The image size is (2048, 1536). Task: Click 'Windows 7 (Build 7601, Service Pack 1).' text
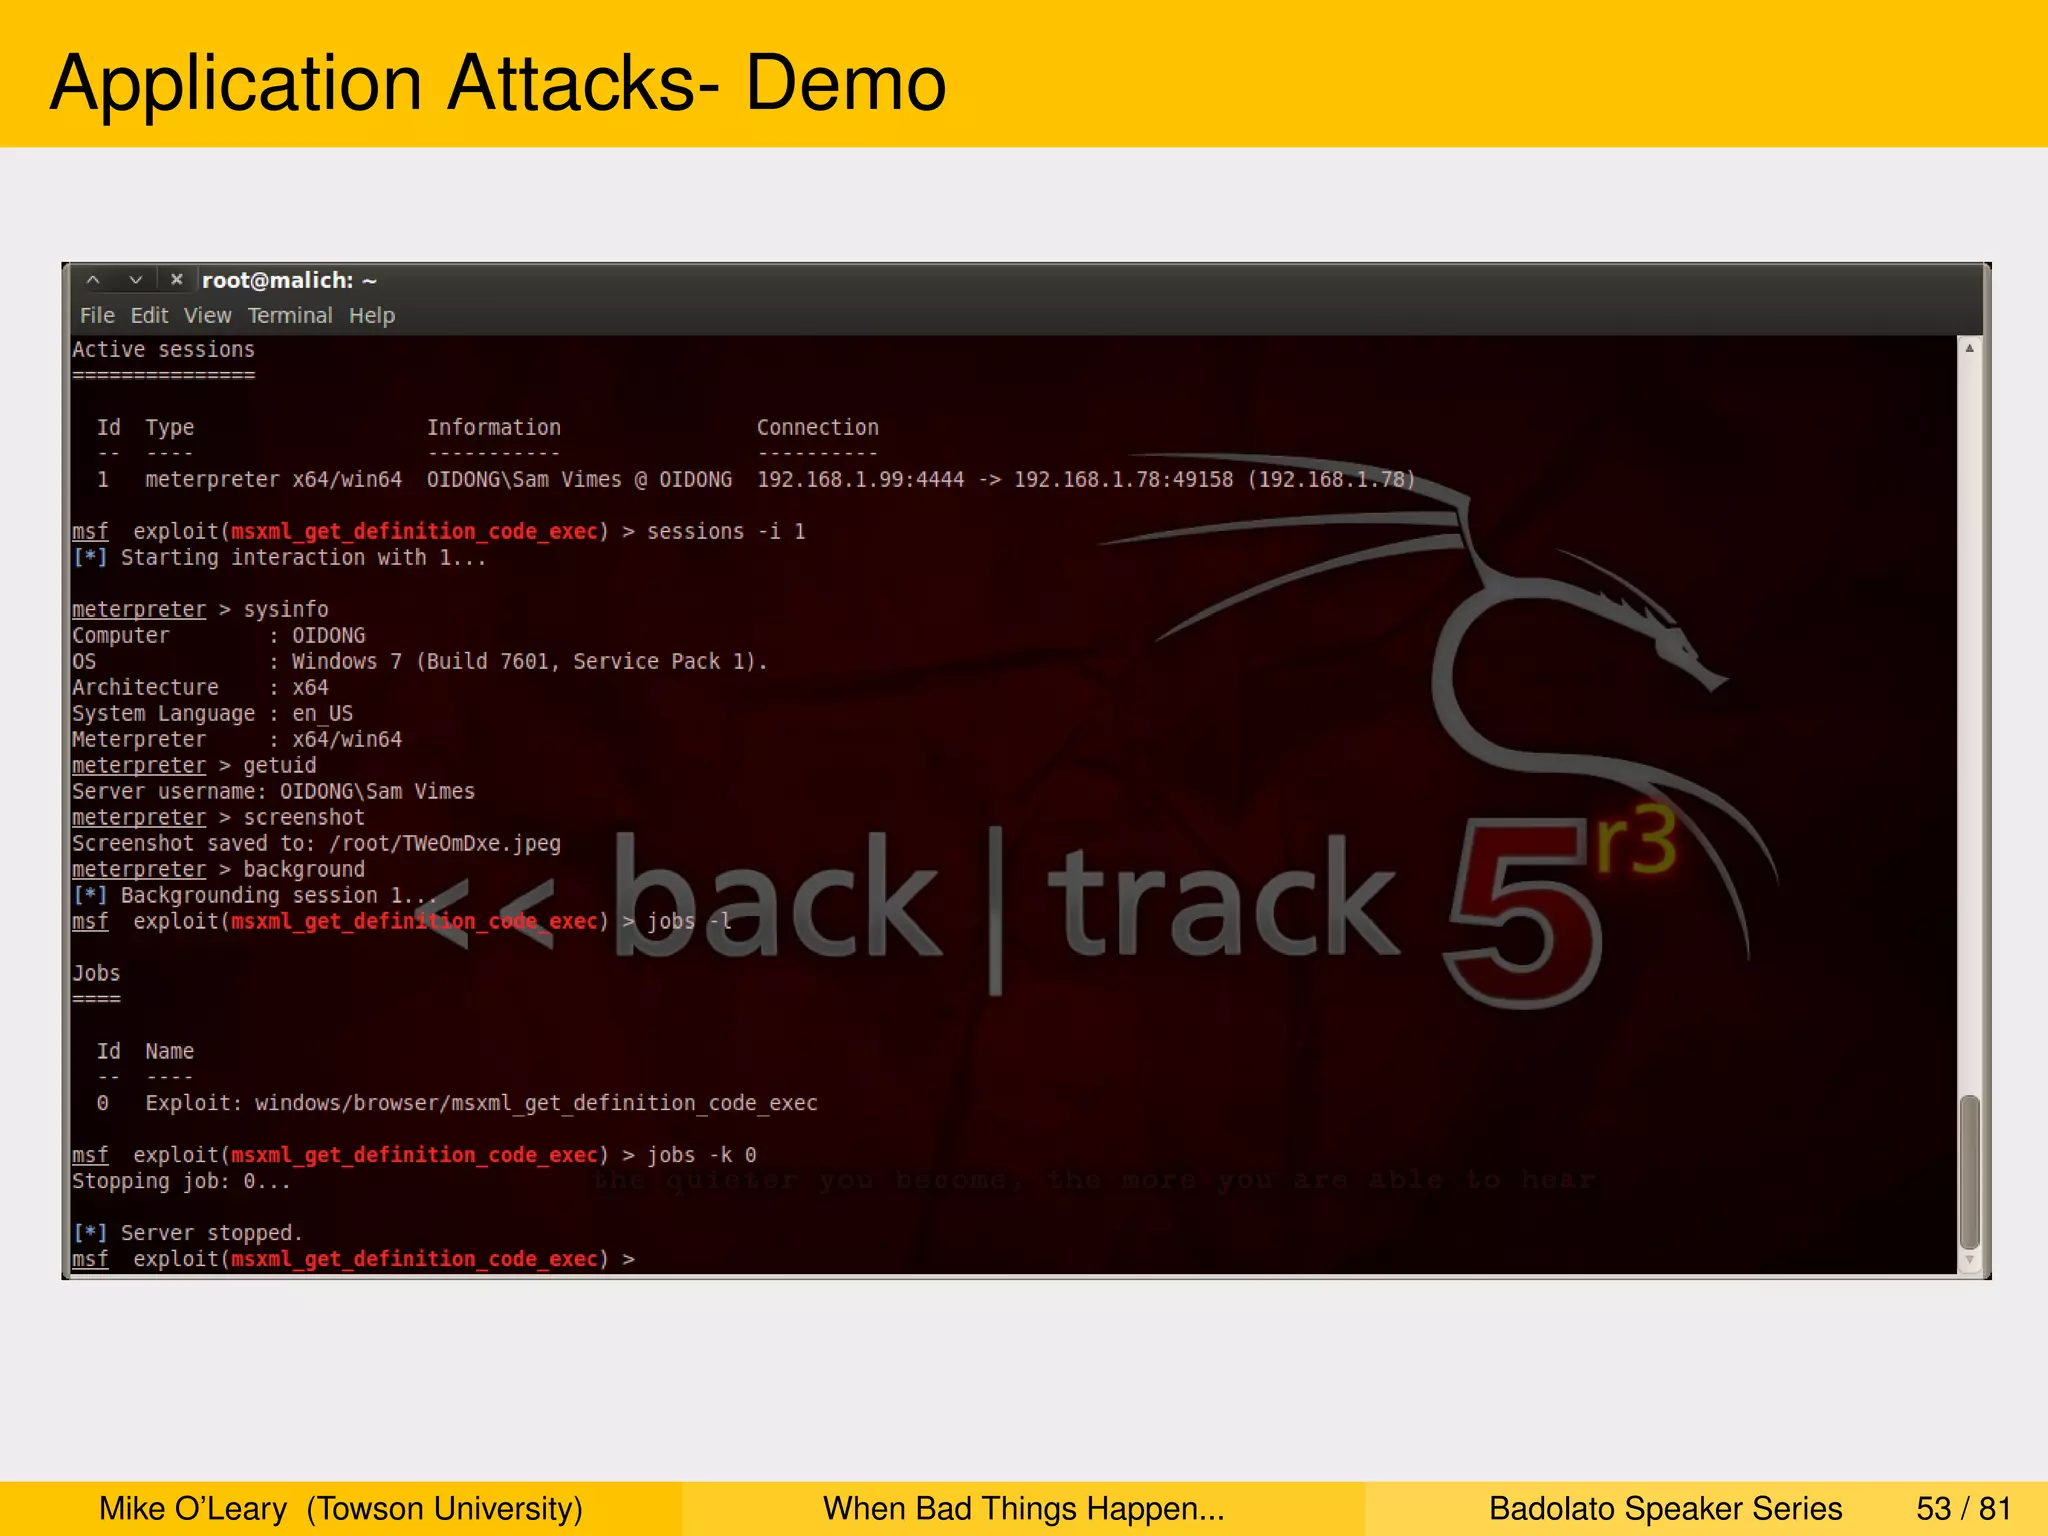click(529, 662)
